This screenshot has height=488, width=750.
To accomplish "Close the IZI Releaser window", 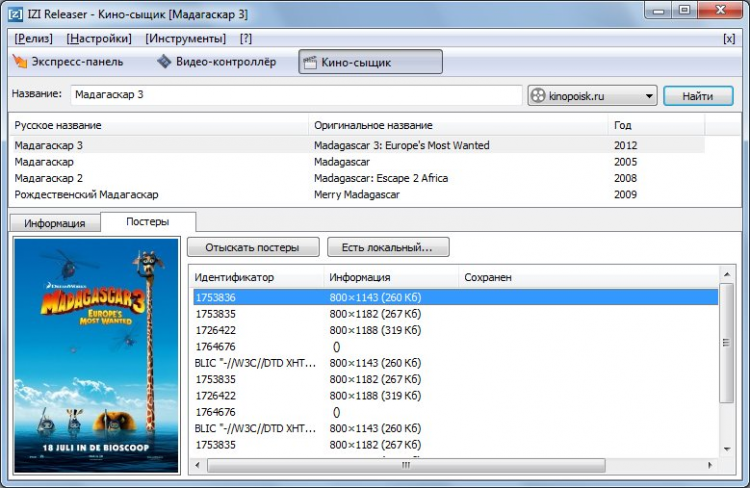I will point(720,11).
